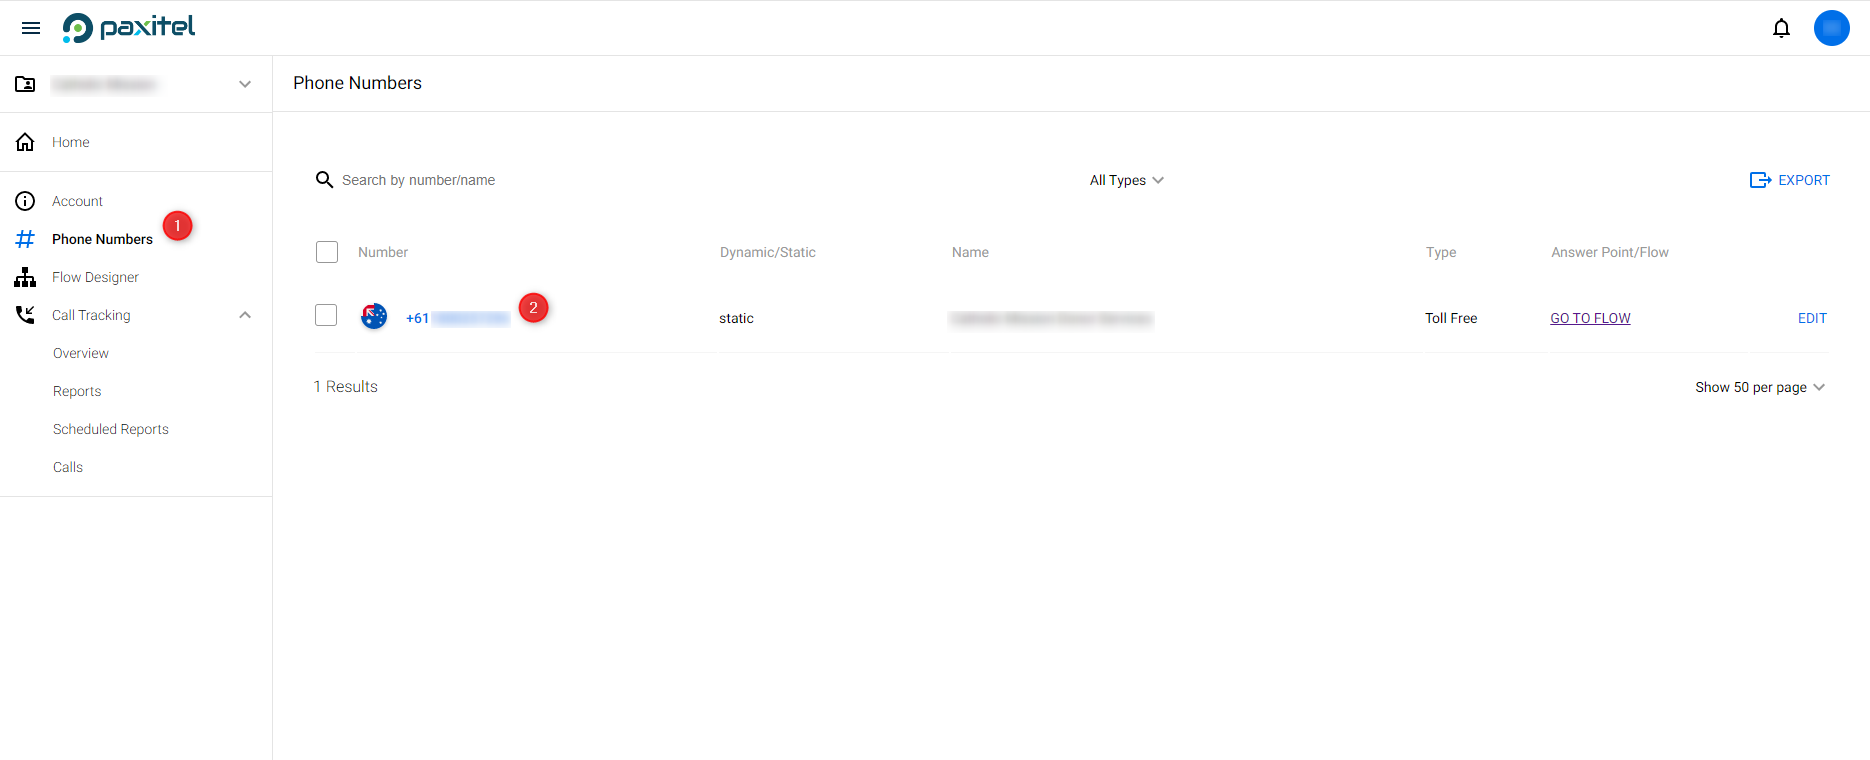Screen dimensions: 1870x760
Task: Open the notifications bell
Action: [x=1781, y=28]
